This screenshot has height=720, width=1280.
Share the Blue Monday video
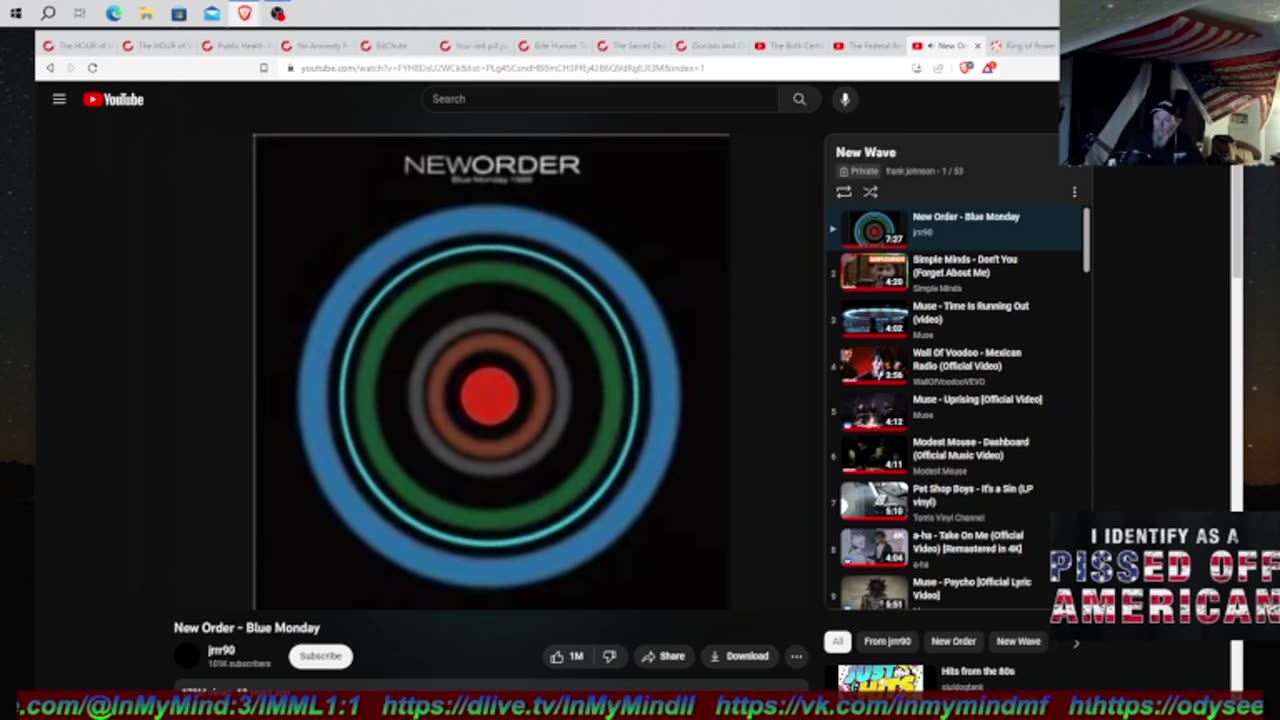(663, 656)
